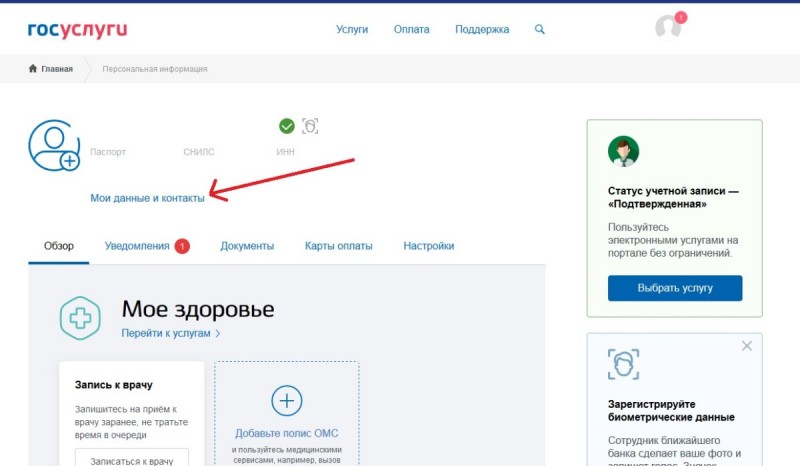The image size is (800, 466).
Task: Click the home icon in breadcrumb
Action: click(x=33, y=68)
